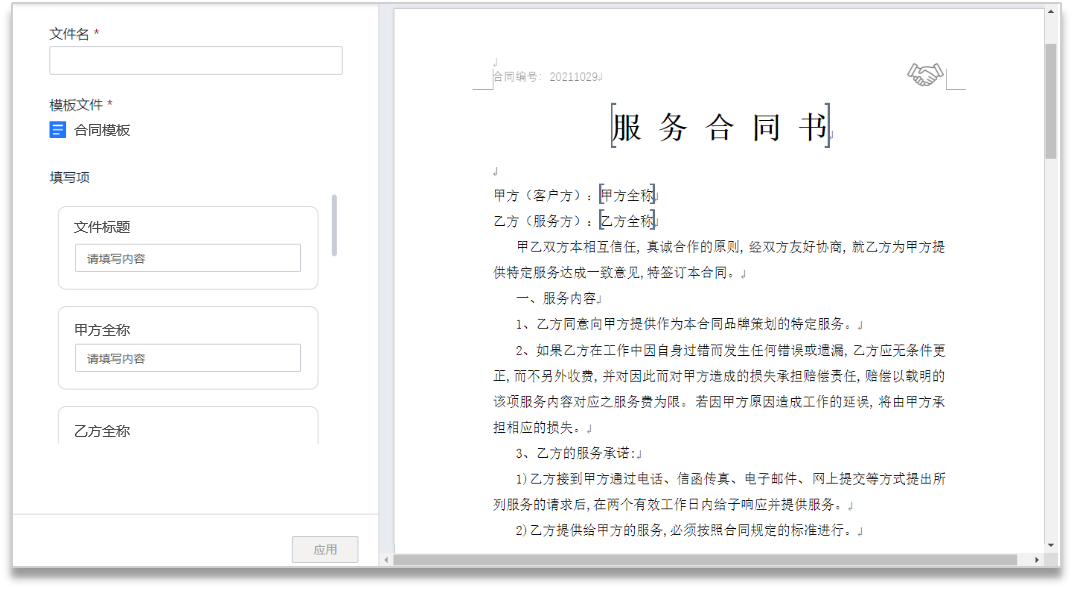Click the 服务合同书 title field
1073x589 pixels.
[721, 127]
